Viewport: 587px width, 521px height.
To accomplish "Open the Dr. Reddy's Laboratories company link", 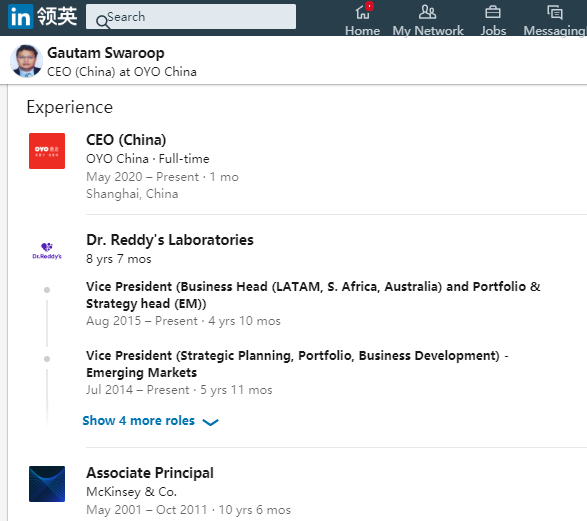I will coord(170,240).
